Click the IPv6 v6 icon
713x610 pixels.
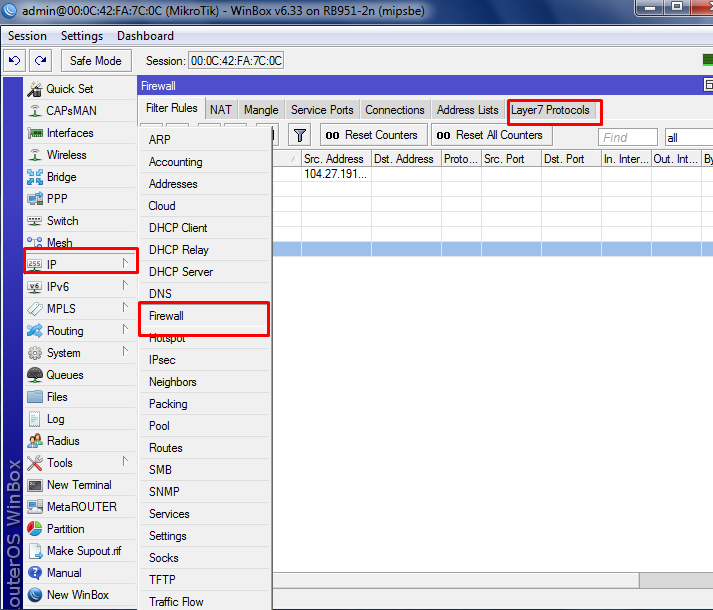click(35, 287)
